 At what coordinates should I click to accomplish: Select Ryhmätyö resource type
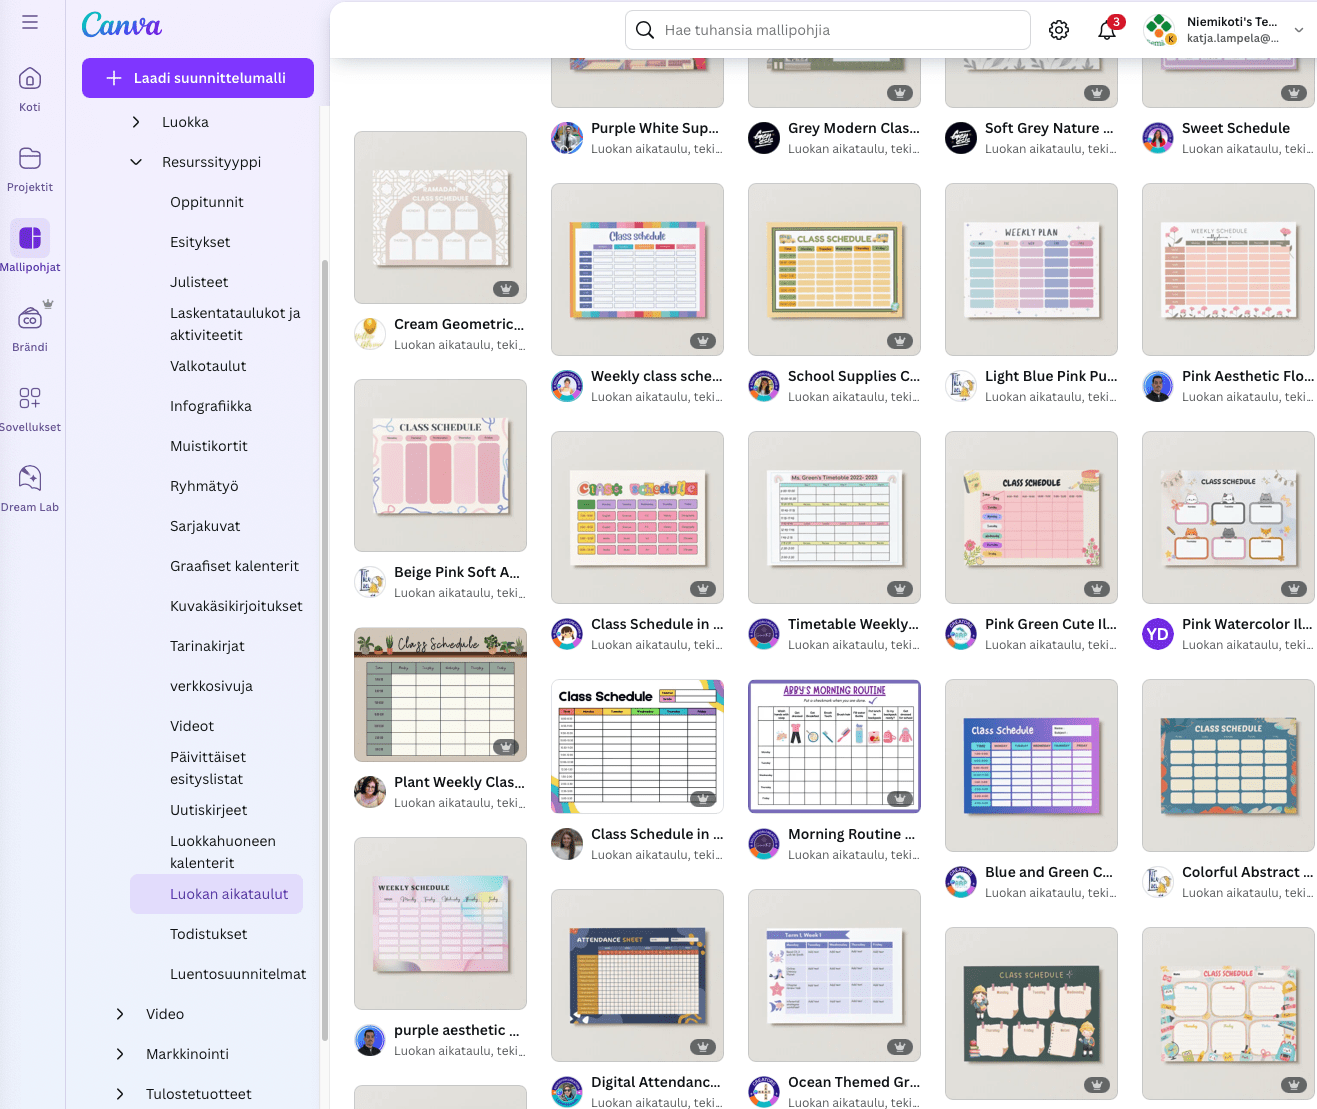coord(204,486)
